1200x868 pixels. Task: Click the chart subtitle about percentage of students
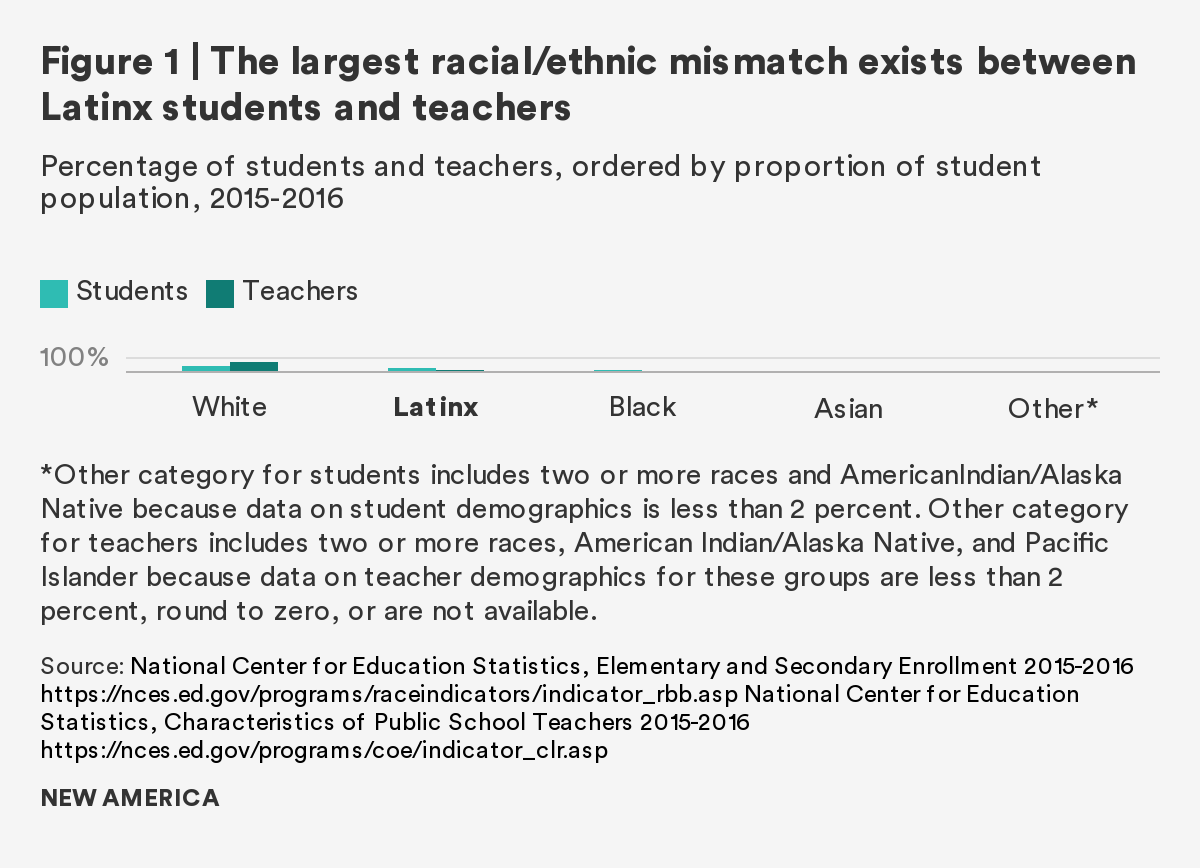pyautogui.click(x=540, y=181)
